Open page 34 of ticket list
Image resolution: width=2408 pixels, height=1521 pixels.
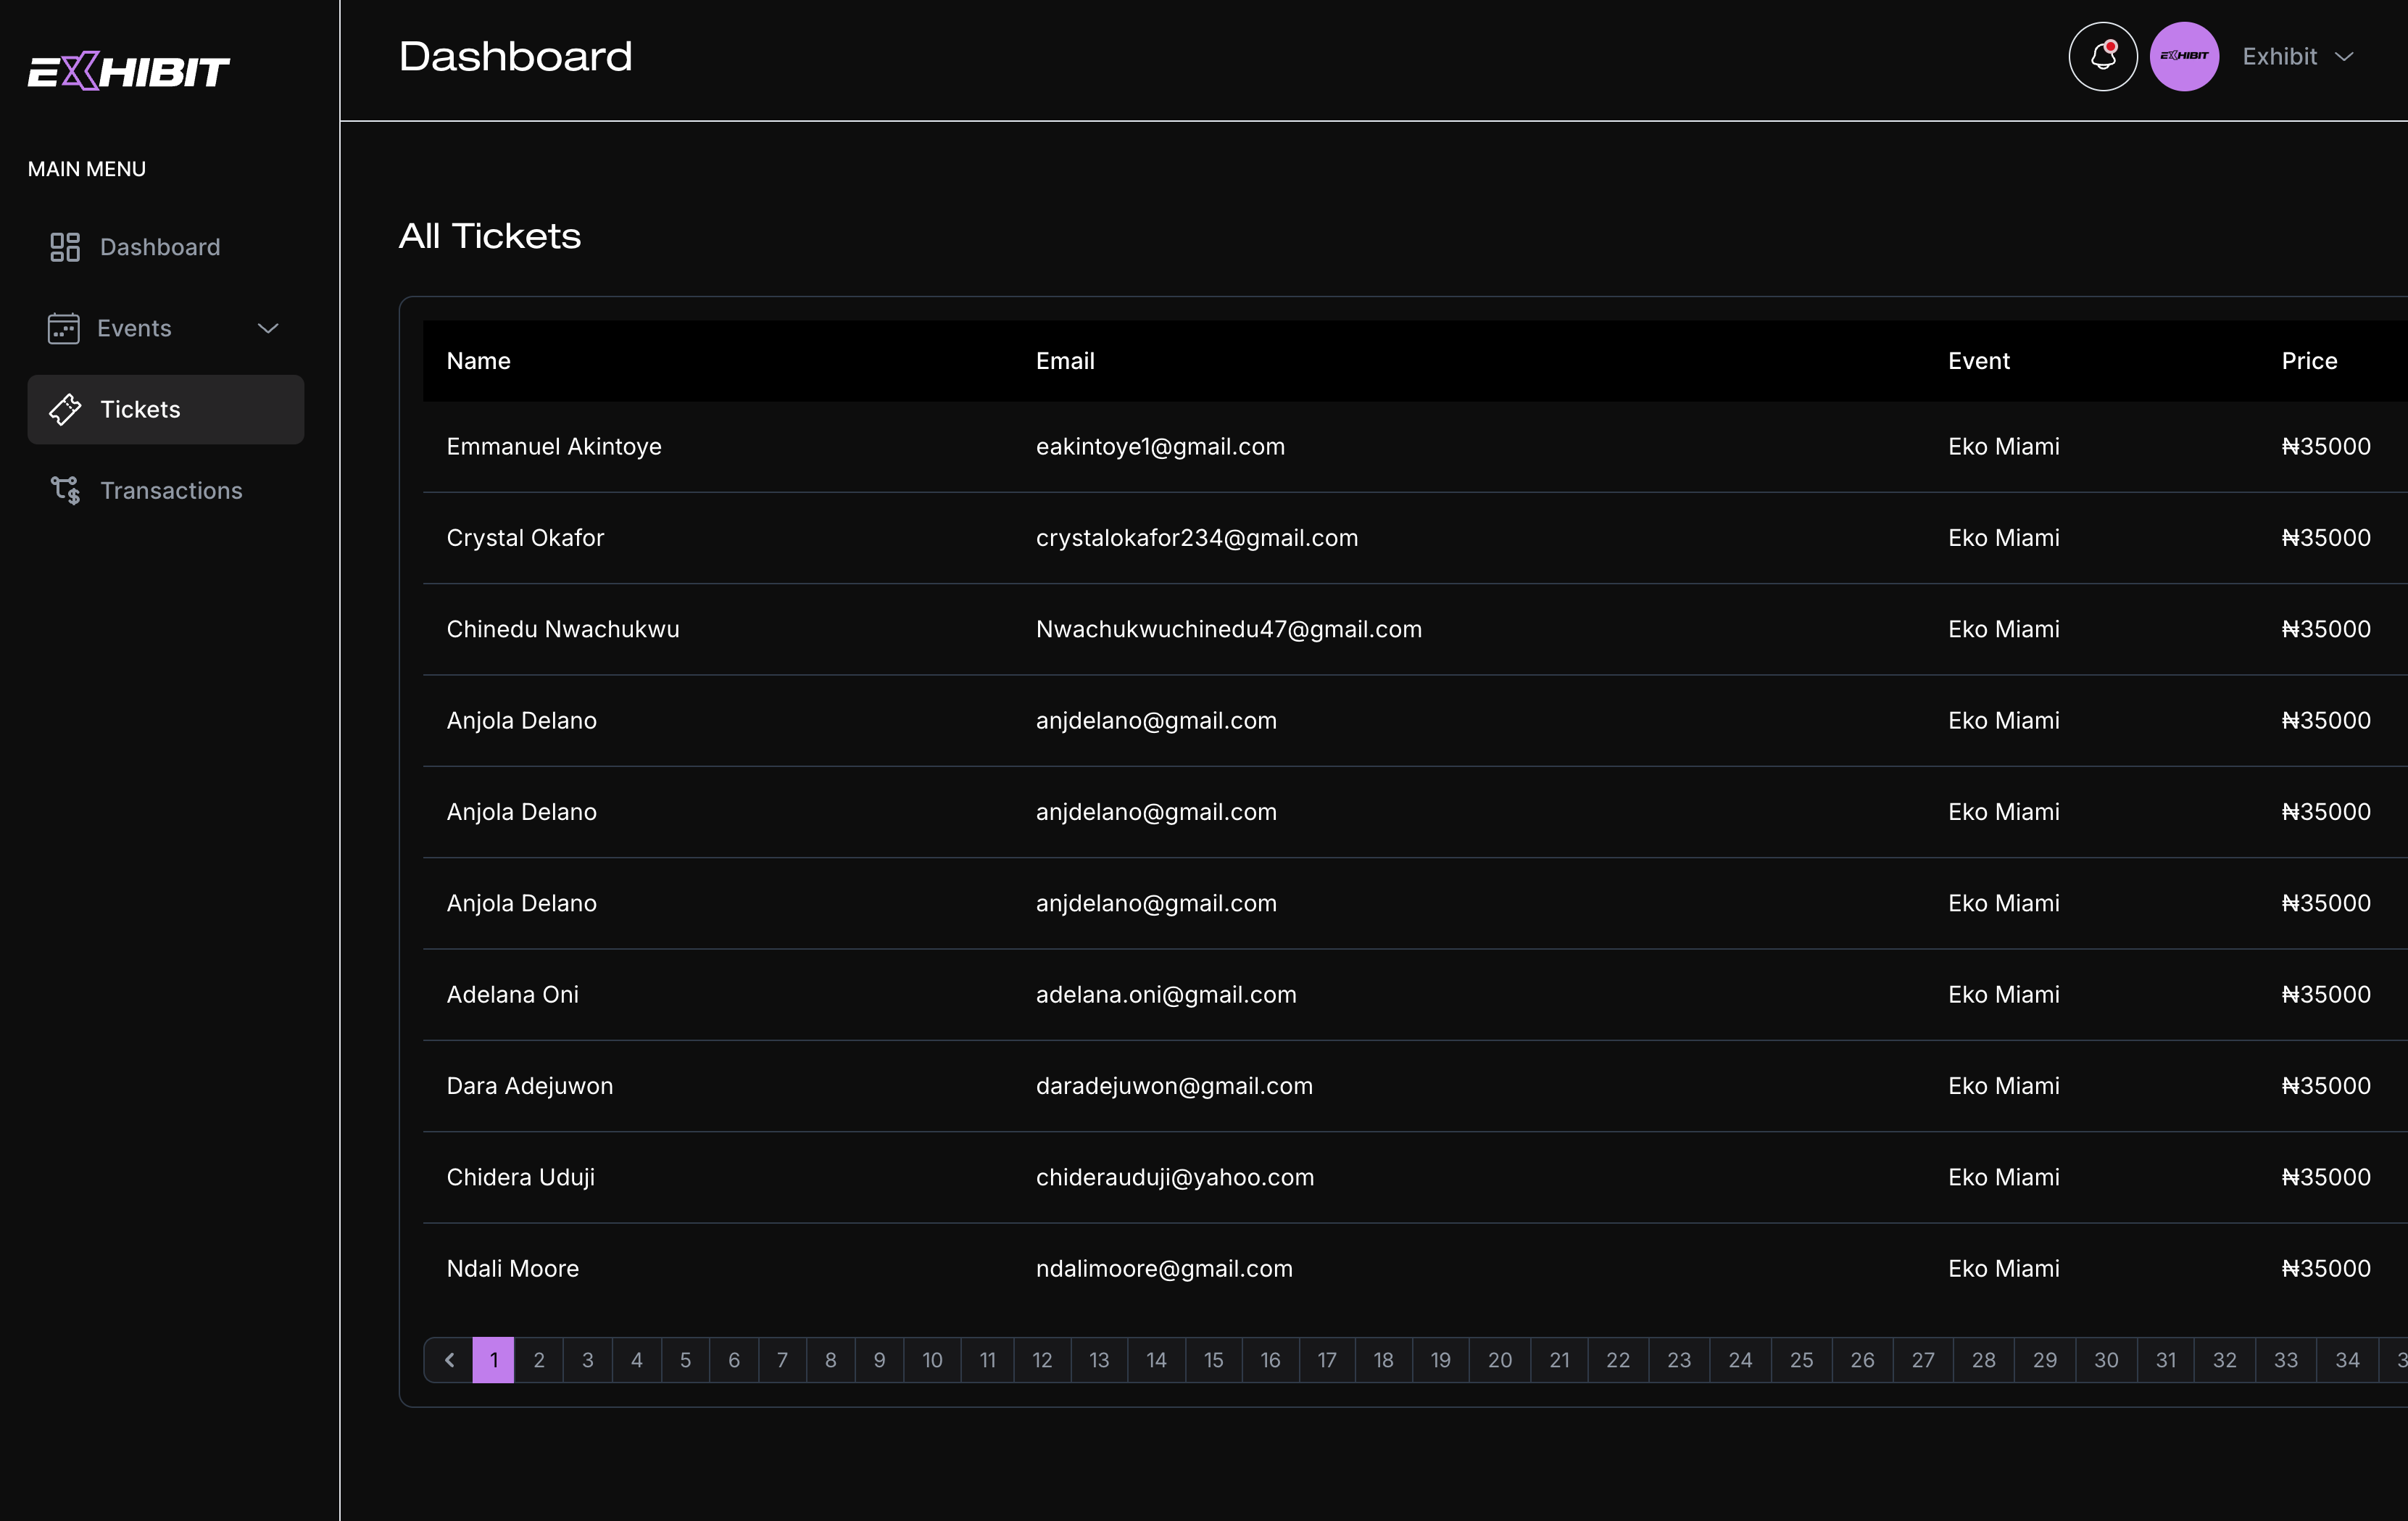pos(2347,1360)
